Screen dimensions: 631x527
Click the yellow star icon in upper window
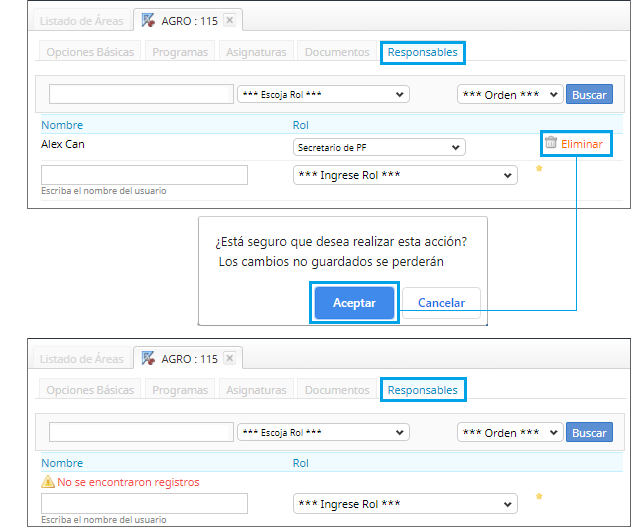click(x=539, y=168)
